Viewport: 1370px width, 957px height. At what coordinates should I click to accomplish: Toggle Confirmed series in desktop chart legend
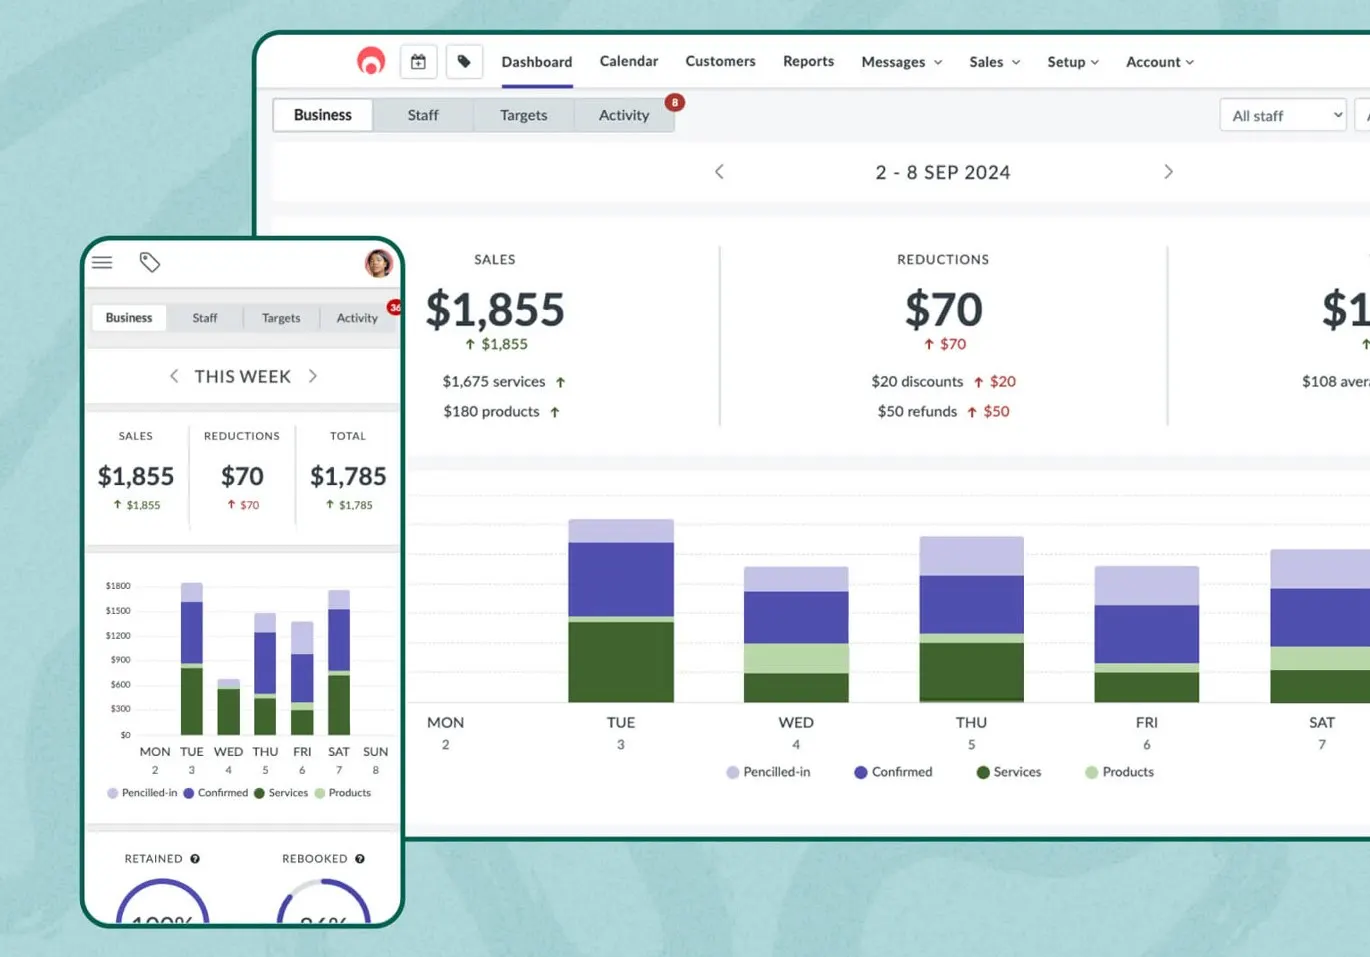coord(893,772)
